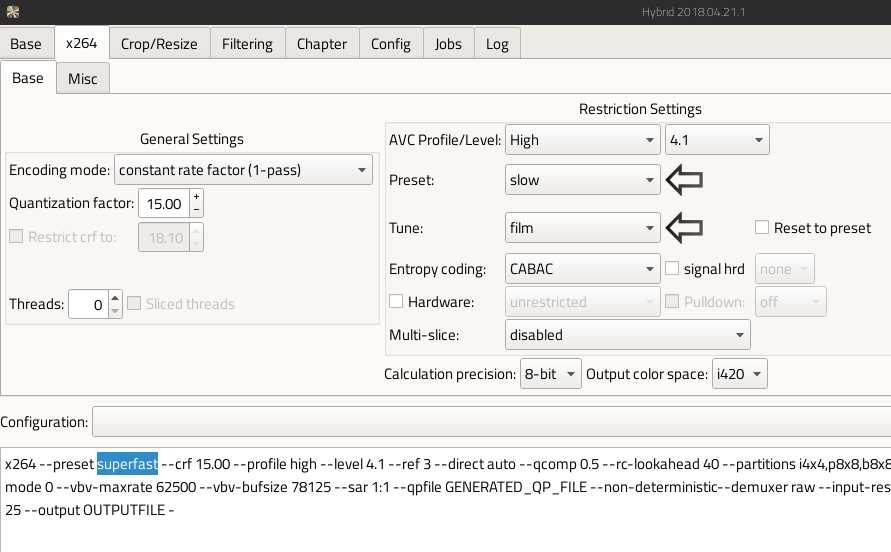Open Entropy coding CABAC dropdown
891x552 pixels.
click(582, 269)
